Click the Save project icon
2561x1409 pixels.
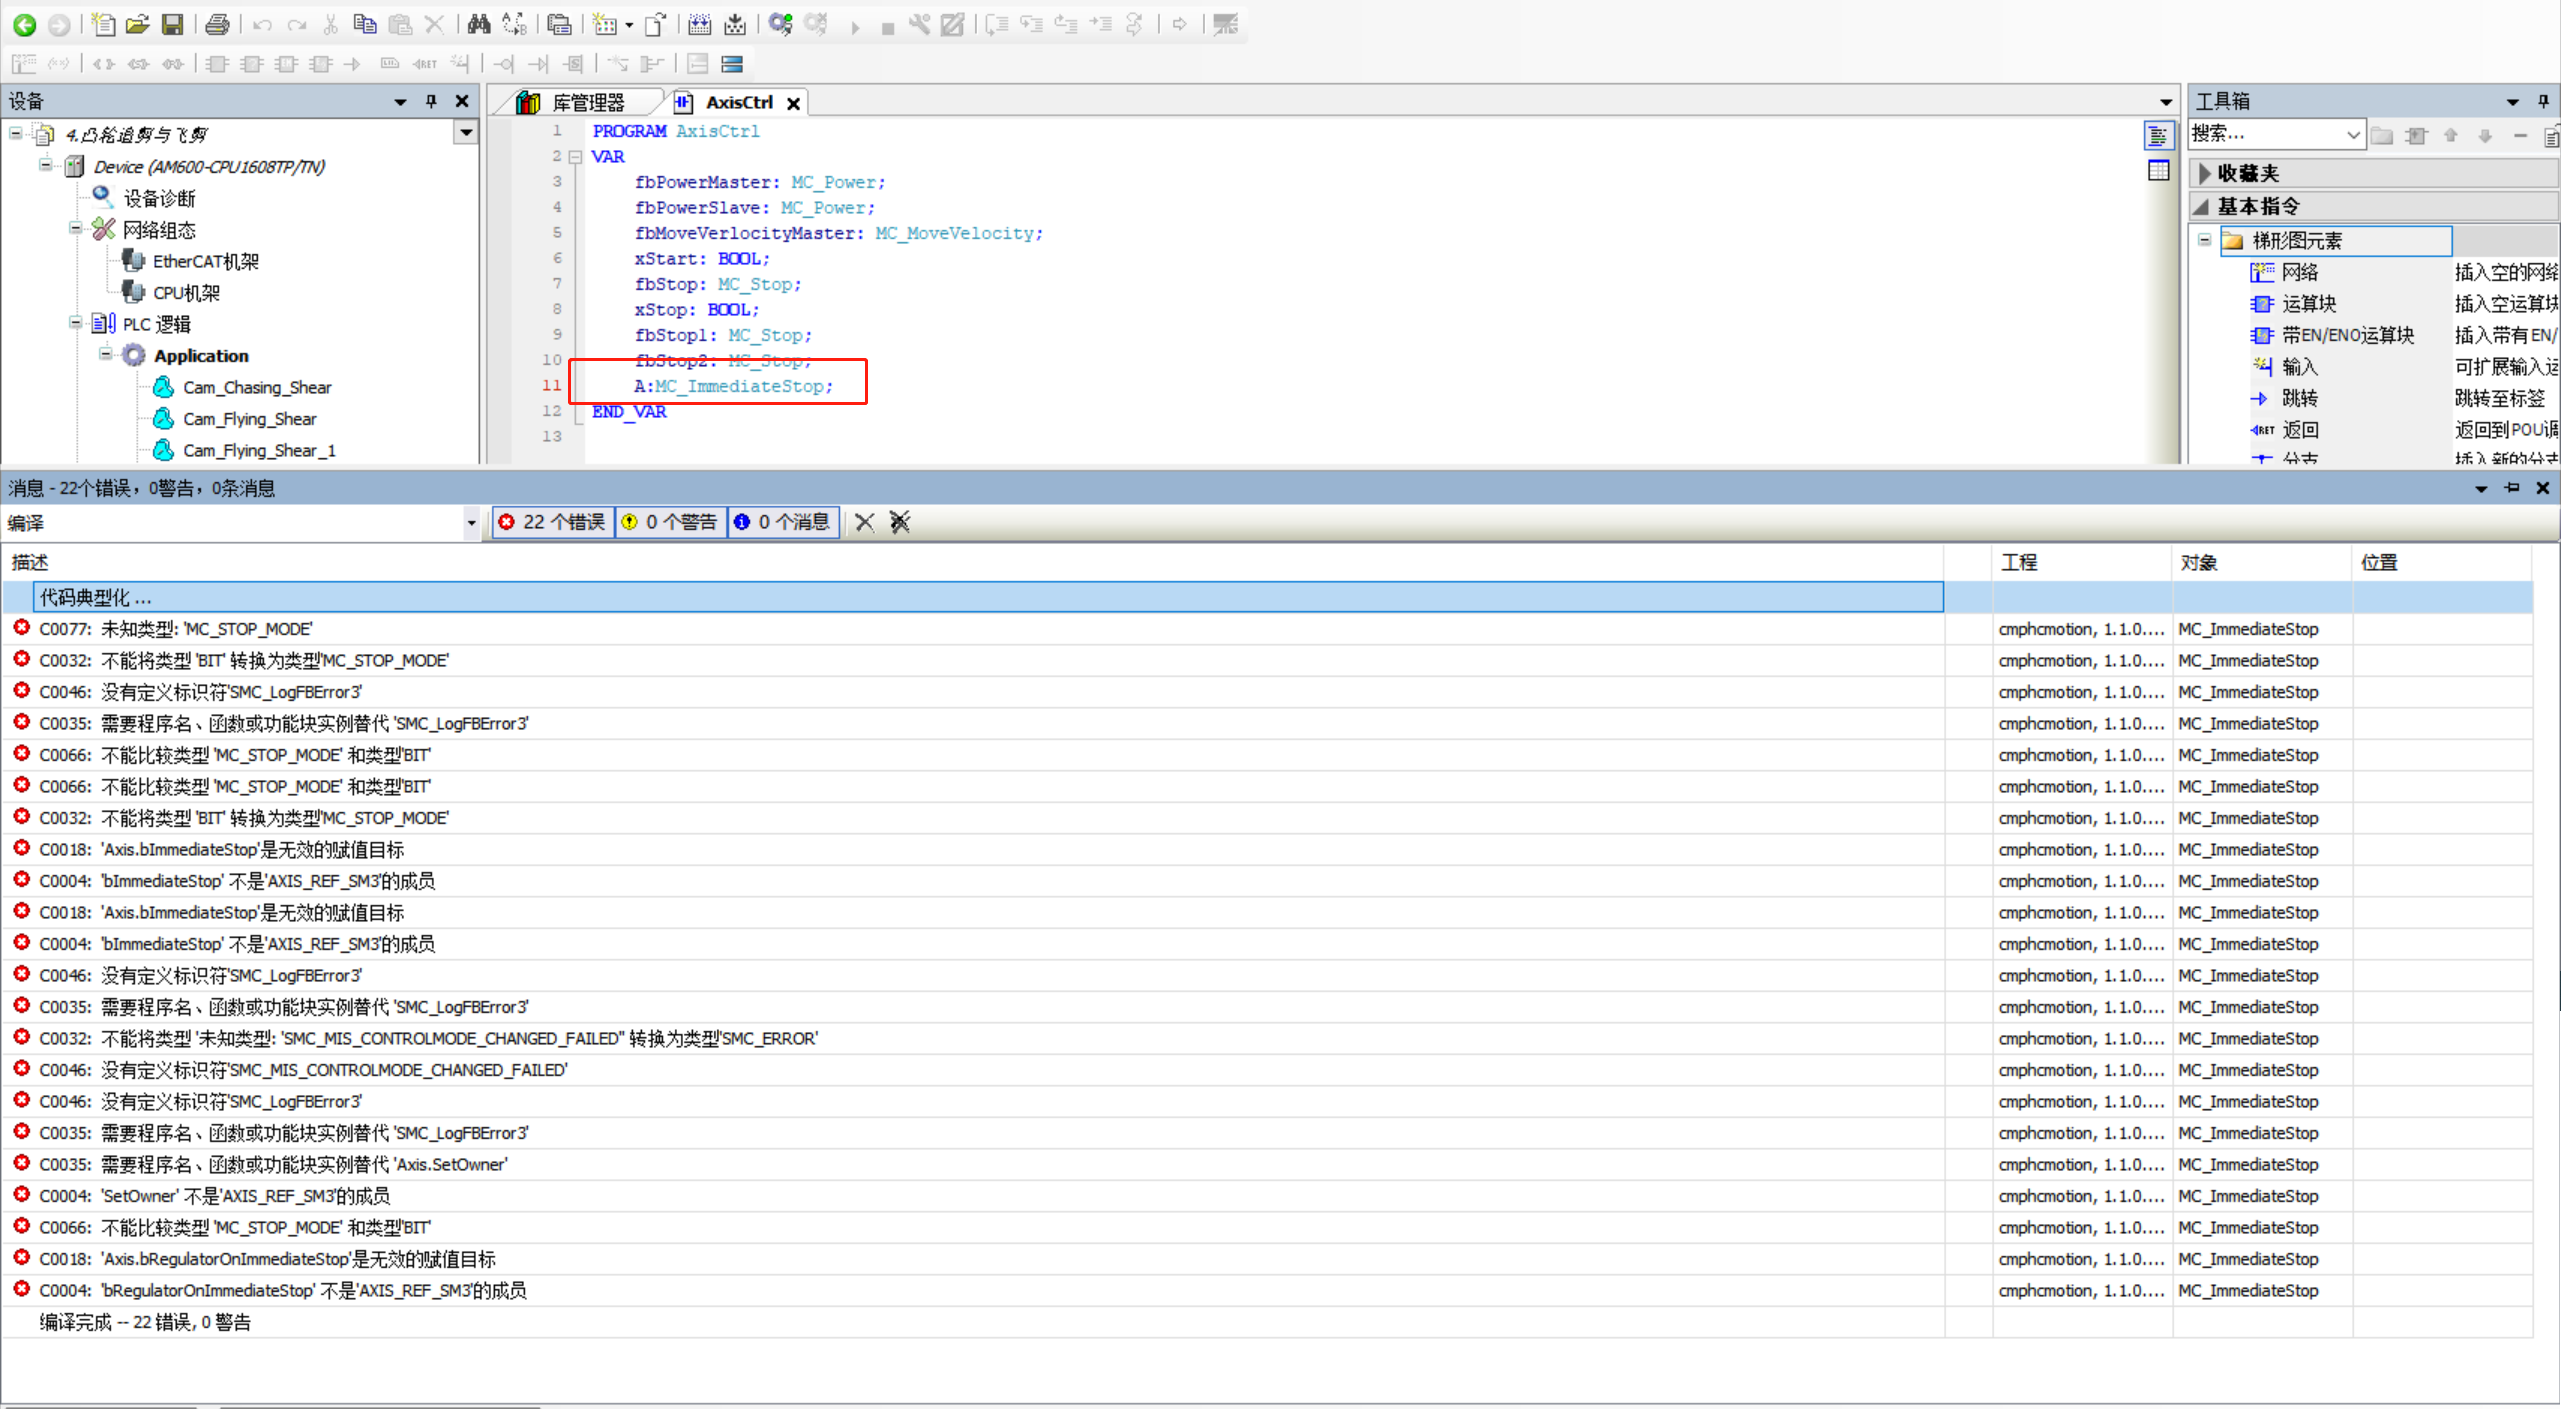click(x=172, y=24)
